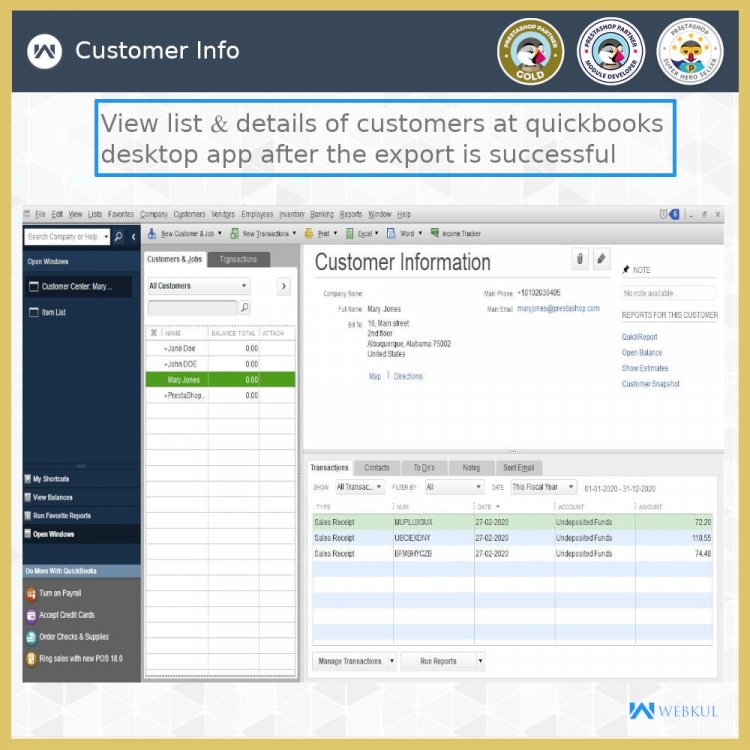This screenshot has width=750, height=750.
Task: Click the New Customer & Job icon
Action: (x=152, y=233)
